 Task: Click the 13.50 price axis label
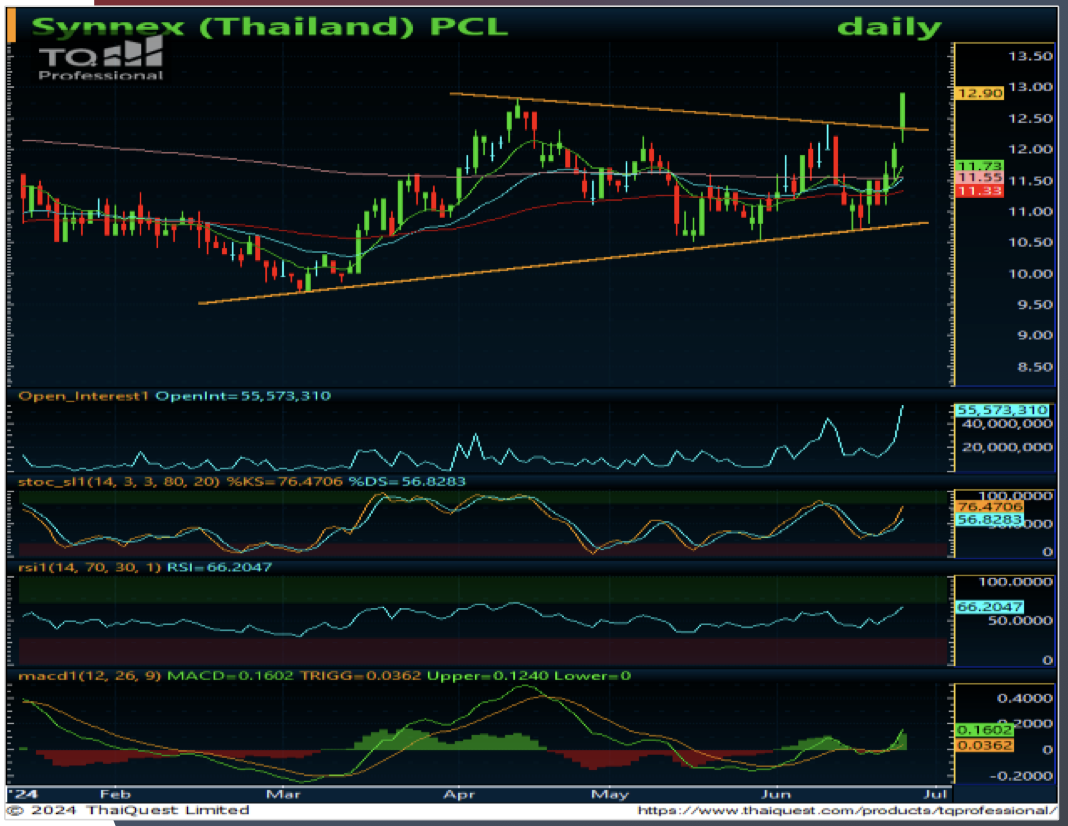1030,56
